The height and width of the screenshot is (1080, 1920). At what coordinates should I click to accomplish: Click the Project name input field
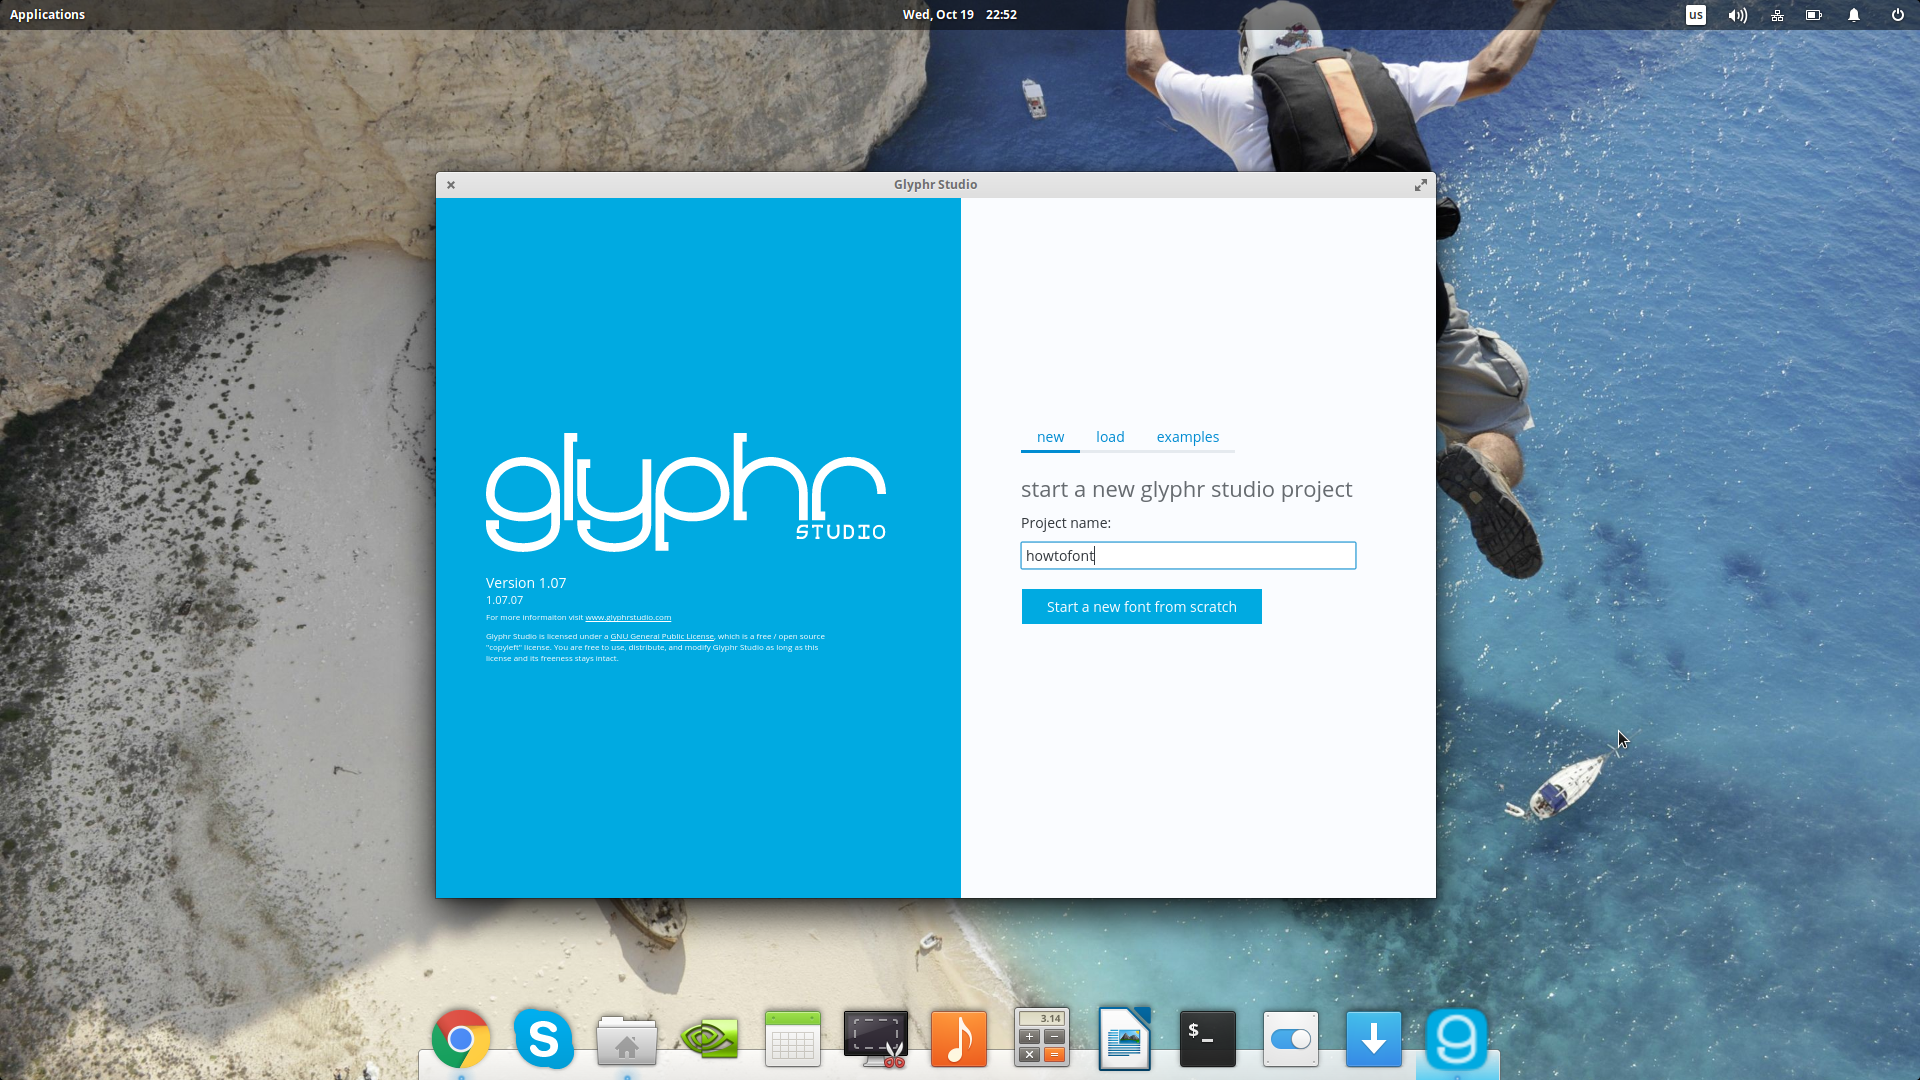(x=1188, y=556)
